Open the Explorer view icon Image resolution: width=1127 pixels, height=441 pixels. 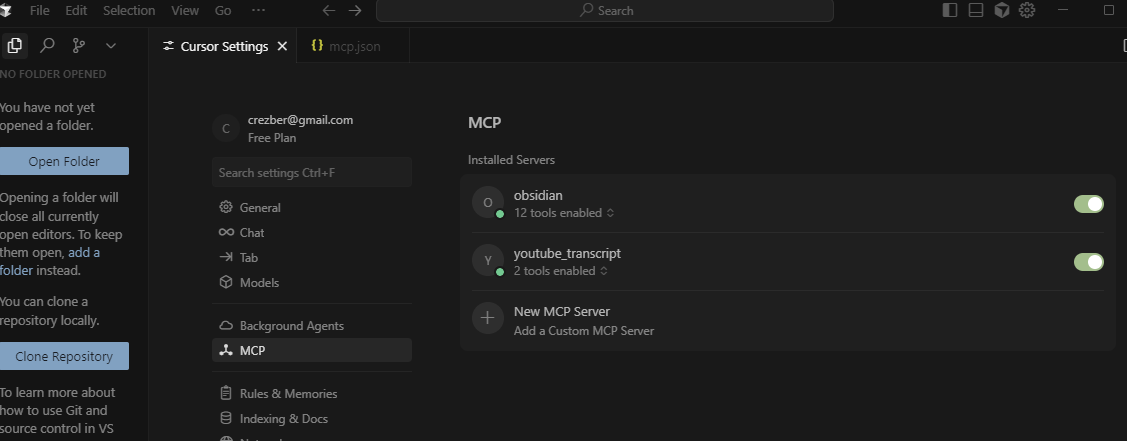(x=14, y=46)
